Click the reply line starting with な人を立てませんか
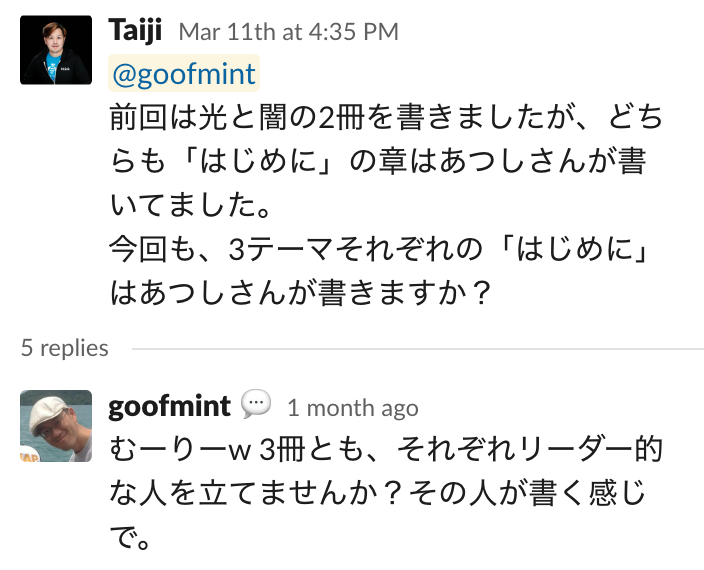 385,494
